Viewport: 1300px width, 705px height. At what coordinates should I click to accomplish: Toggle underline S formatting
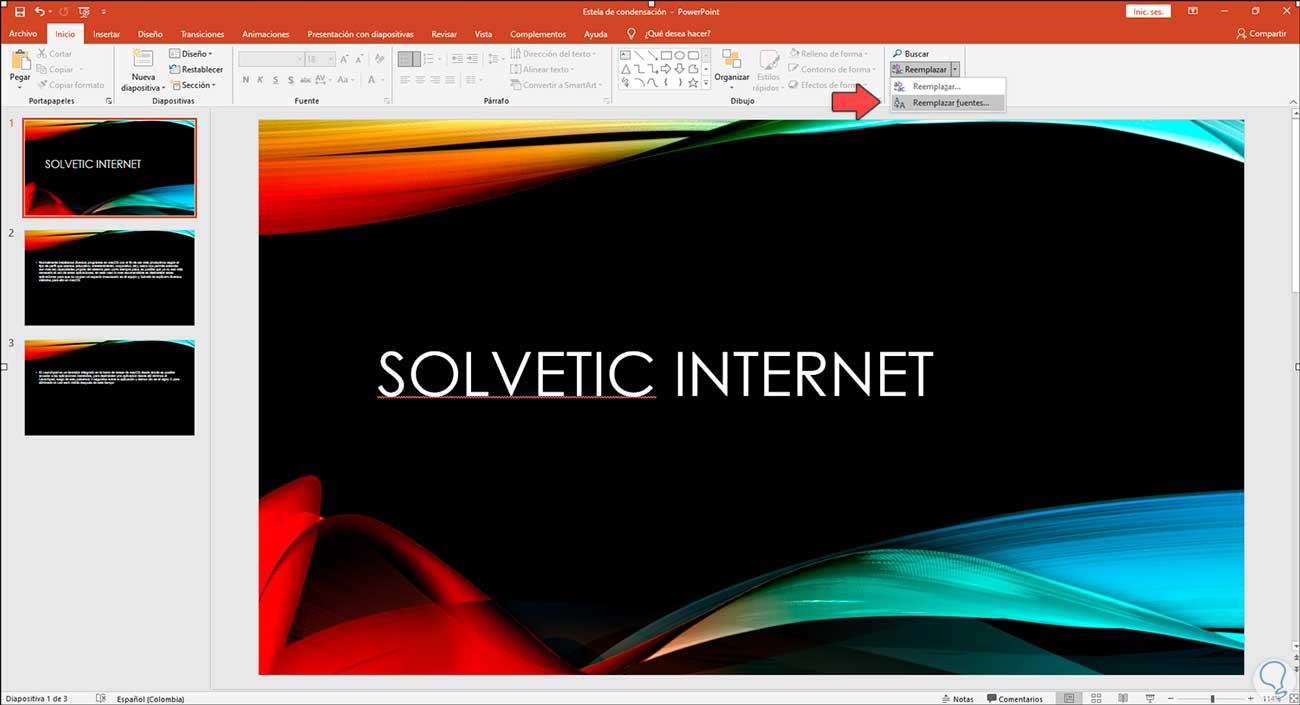(x=275, y=80)
